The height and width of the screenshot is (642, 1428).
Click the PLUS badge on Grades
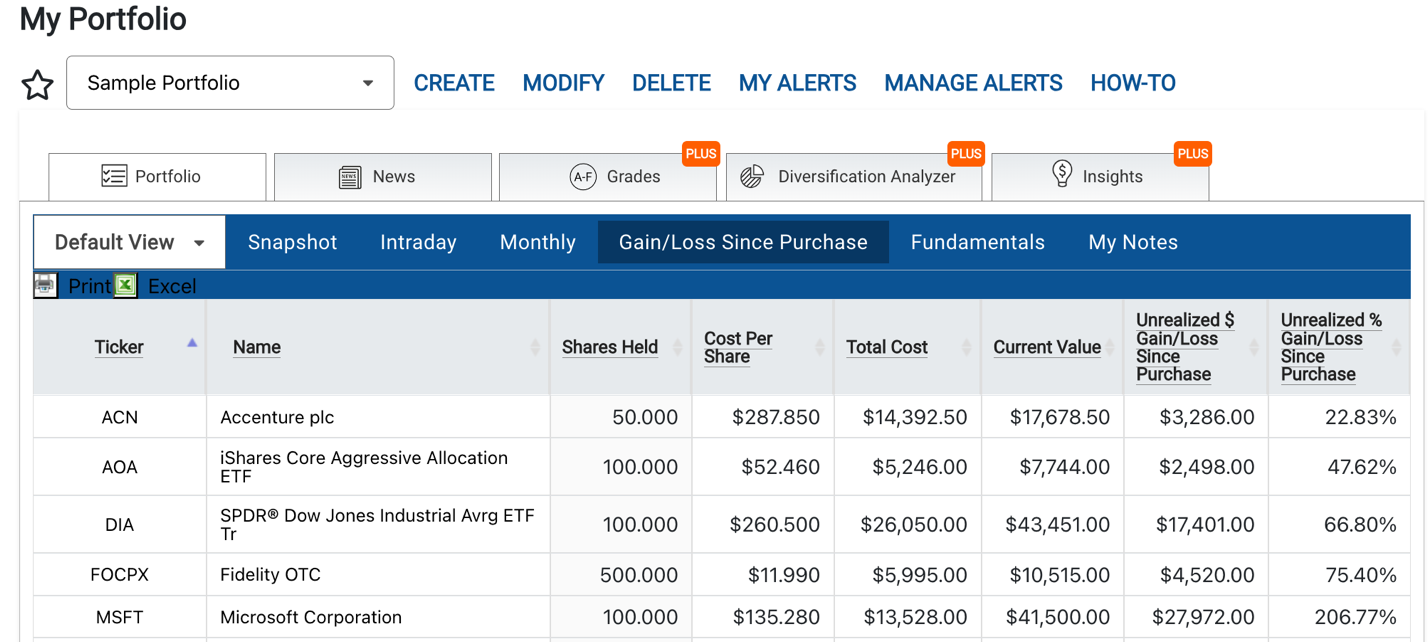pos(701,154)
